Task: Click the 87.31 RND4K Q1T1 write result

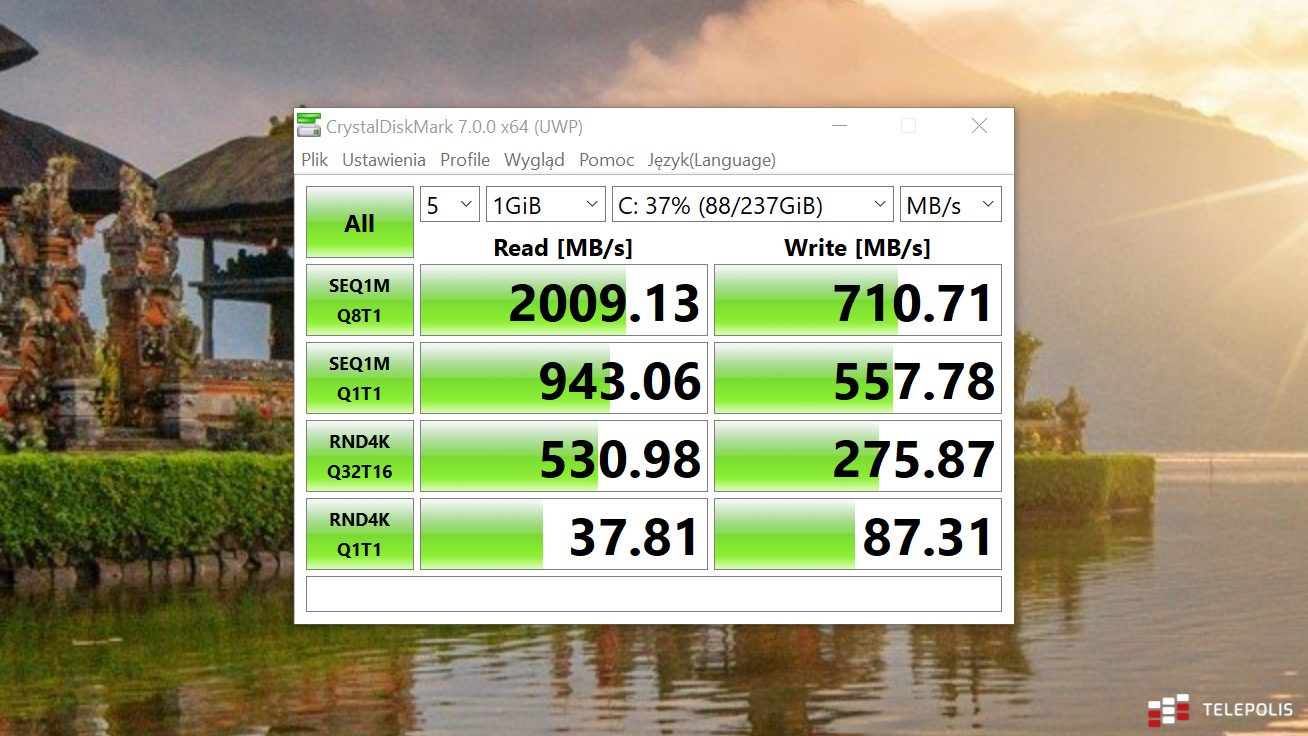Action: pyautogui.click(x=858, y=535)
